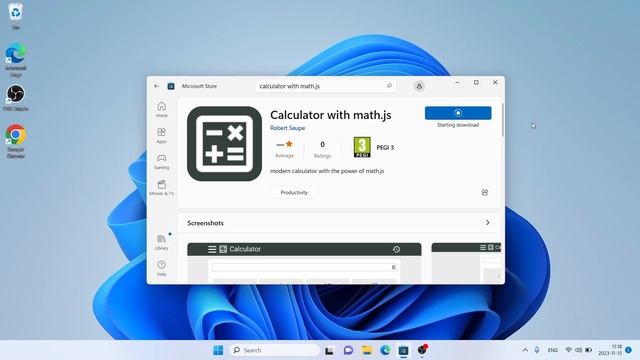Click the PEGI 3 text label
The image size is (640, 360).
click(385, 148)
